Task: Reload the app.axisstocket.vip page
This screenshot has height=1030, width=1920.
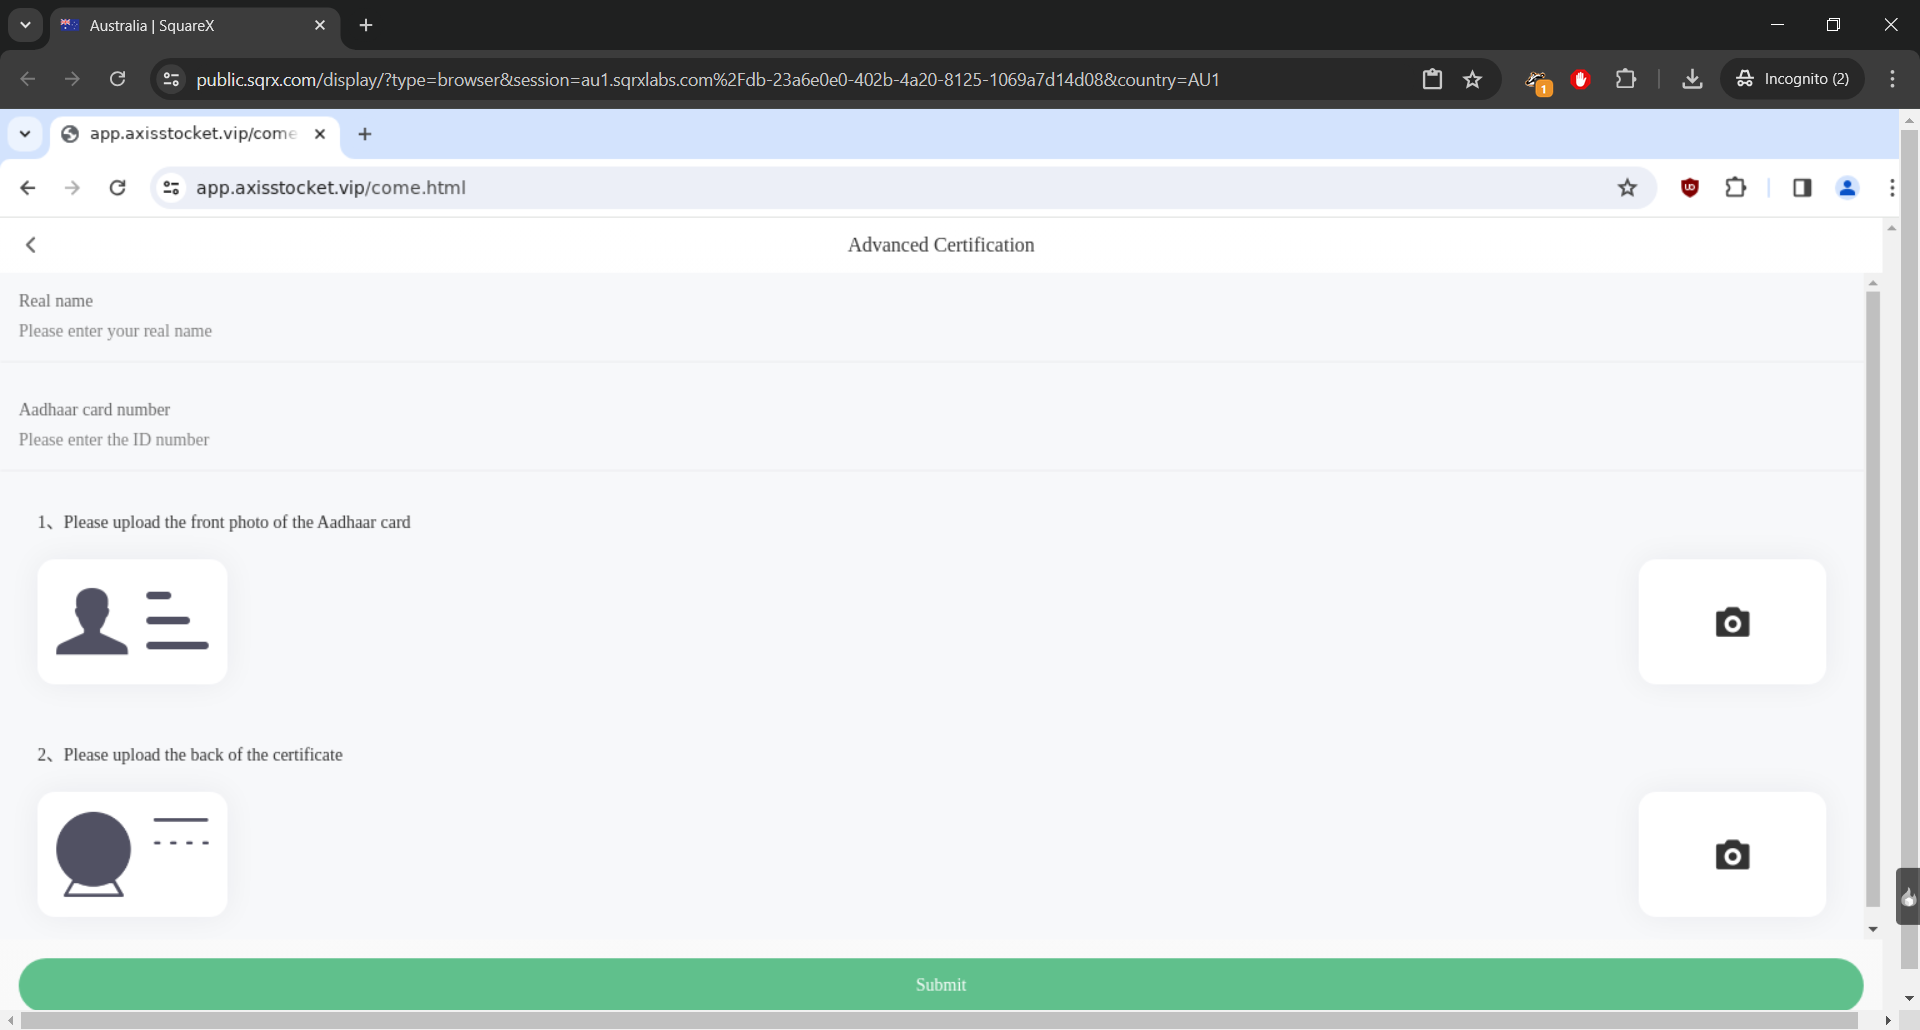Action: pyautogui.click(x=117, y=188)
